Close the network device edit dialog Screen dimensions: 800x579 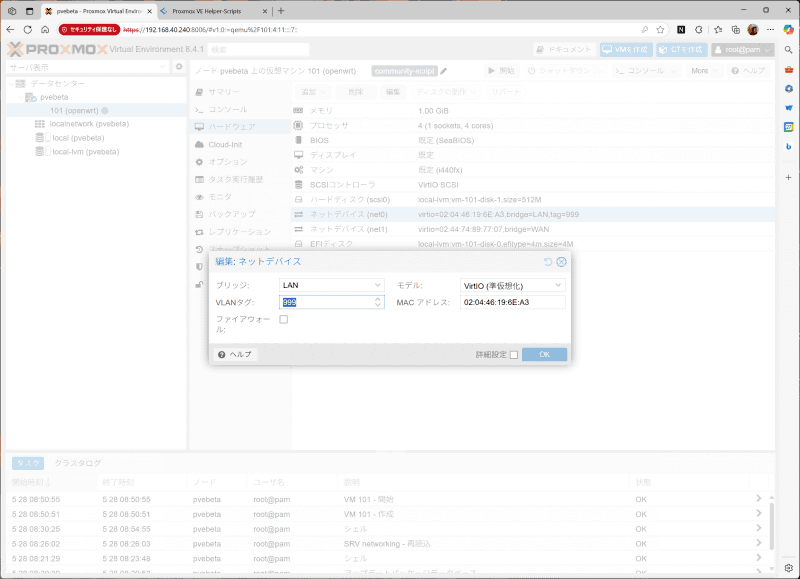point(561,262)
